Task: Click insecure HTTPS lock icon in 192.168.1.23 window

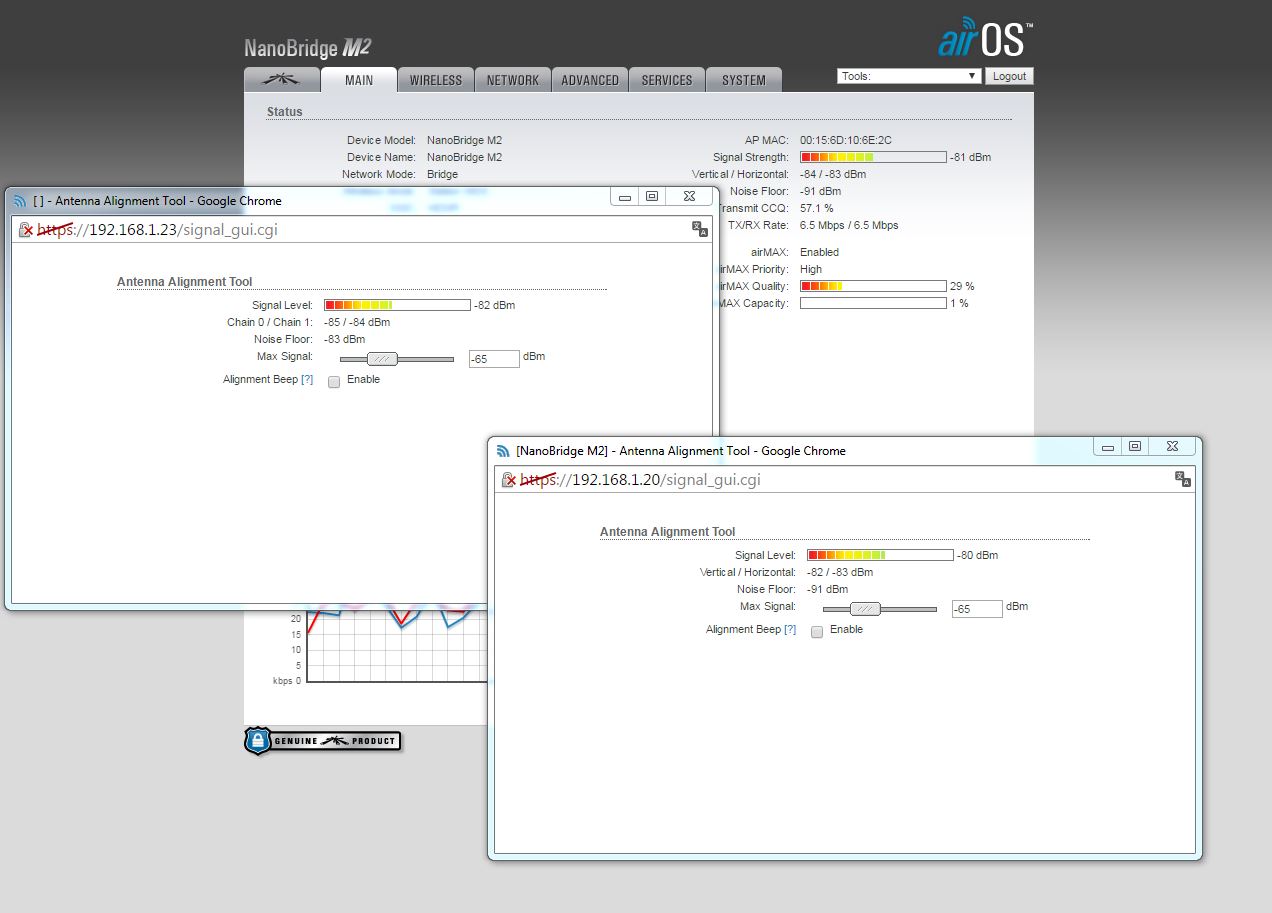Action: pos(27,230)
